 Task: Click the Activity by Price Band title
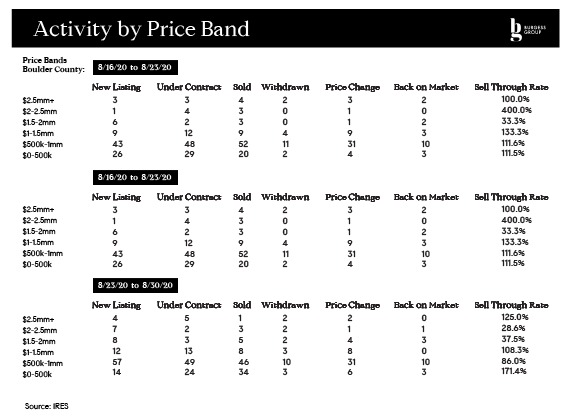141,29
